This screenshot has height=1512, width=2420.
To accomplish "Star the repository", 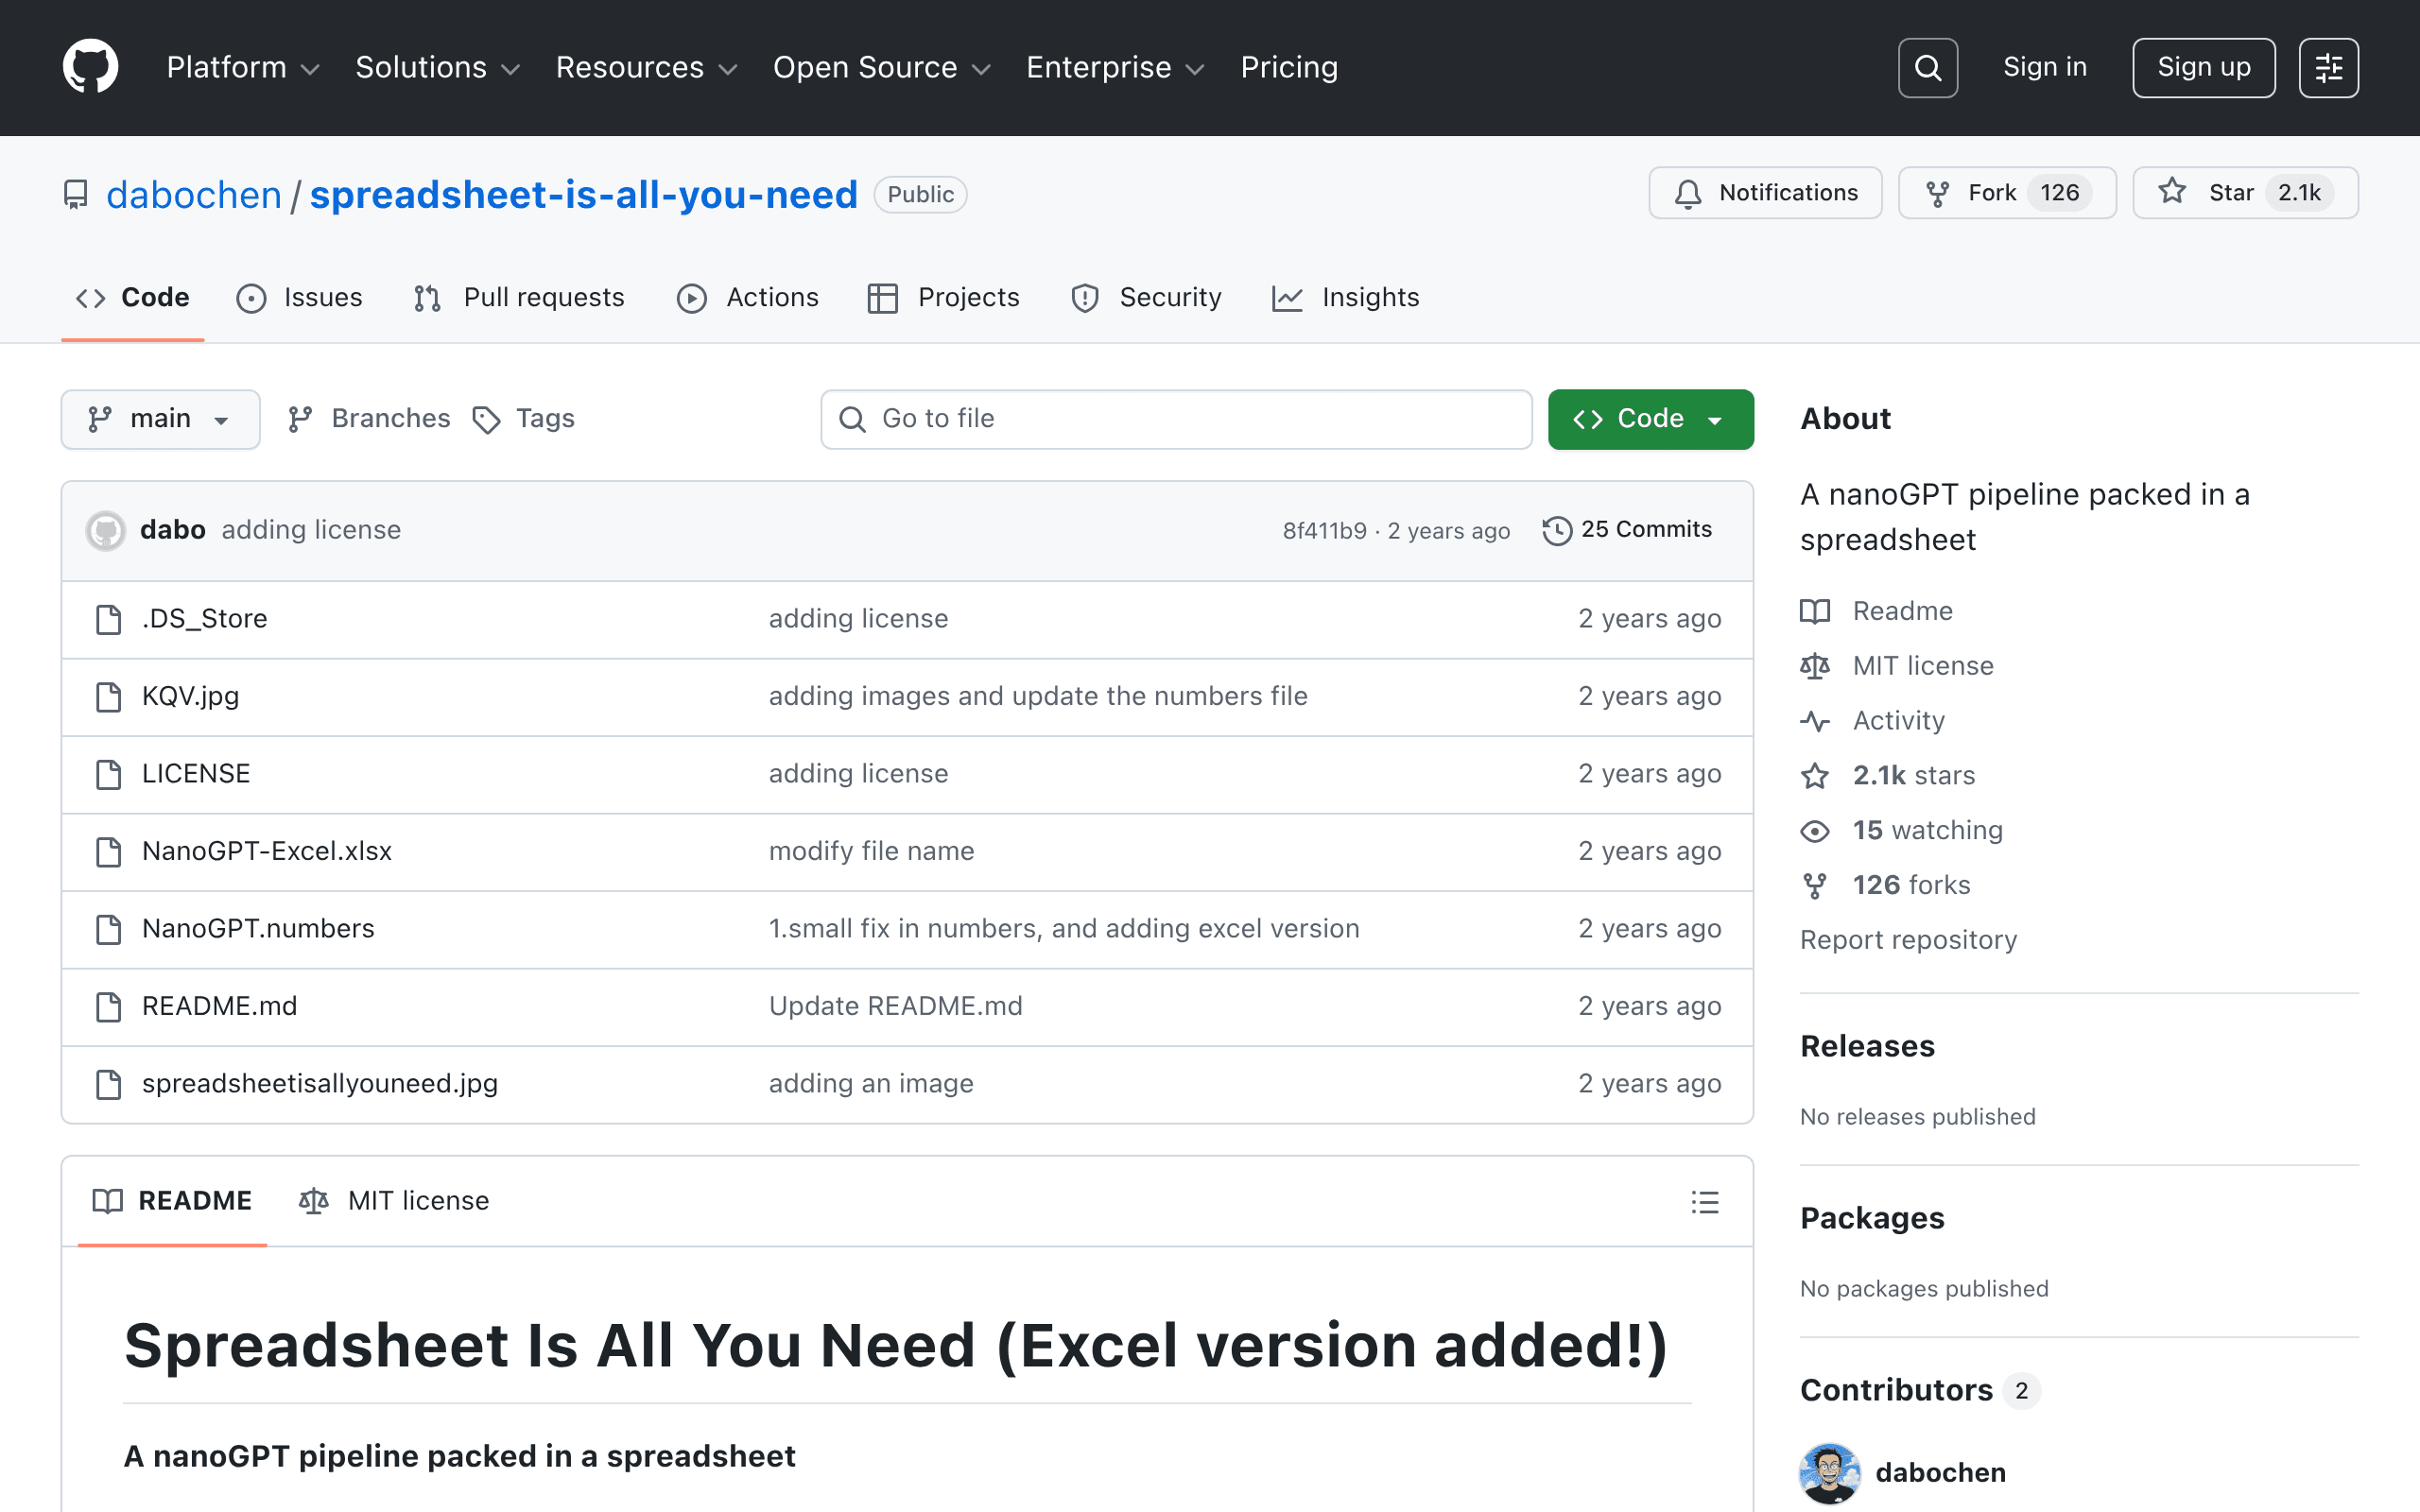I will [x=2245, y=193].
